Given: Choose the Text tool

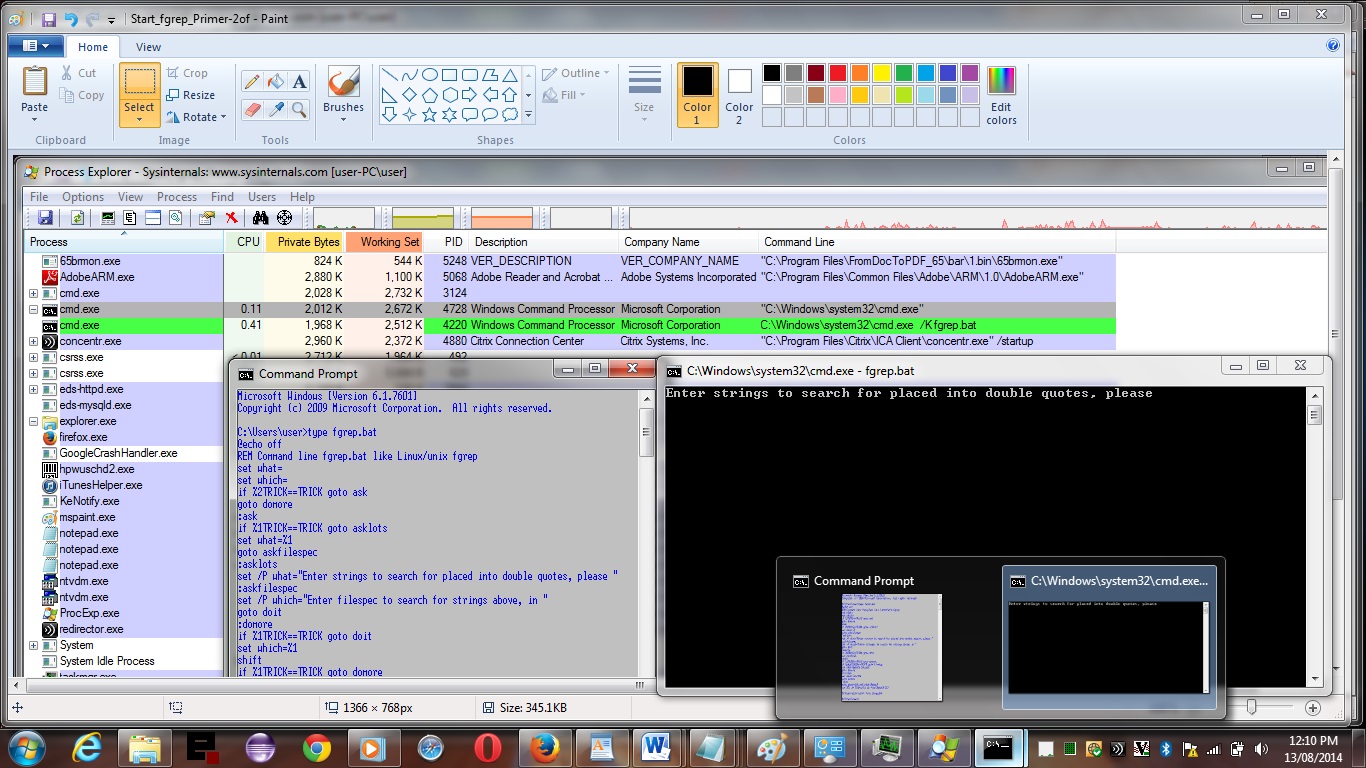Looking at the screenshot, I should tap(299, 82).
